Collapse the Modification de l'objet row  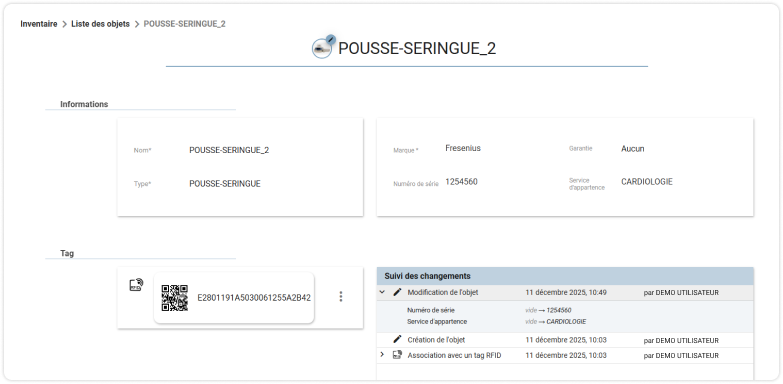pyautogui.click(x=382, y=292)
